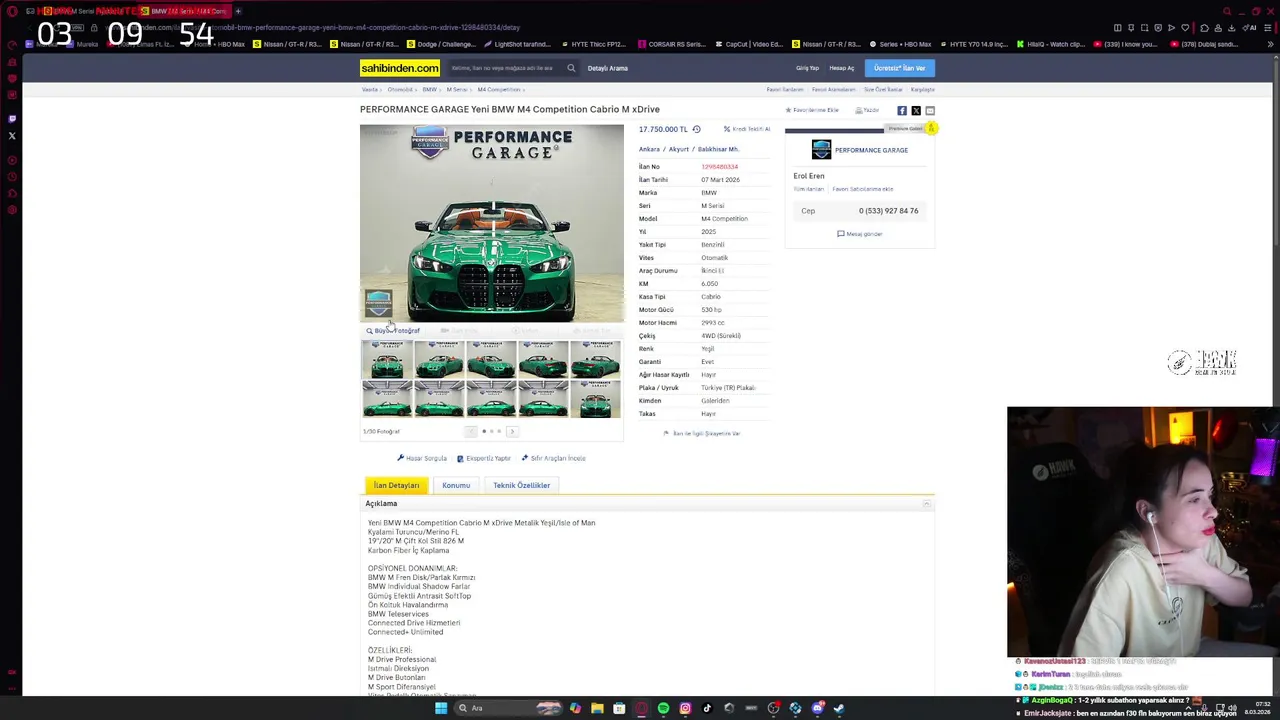Click price history clock icon
Image resolution: width=1280 pixels, height=720 pixels.
click(697, 129)
